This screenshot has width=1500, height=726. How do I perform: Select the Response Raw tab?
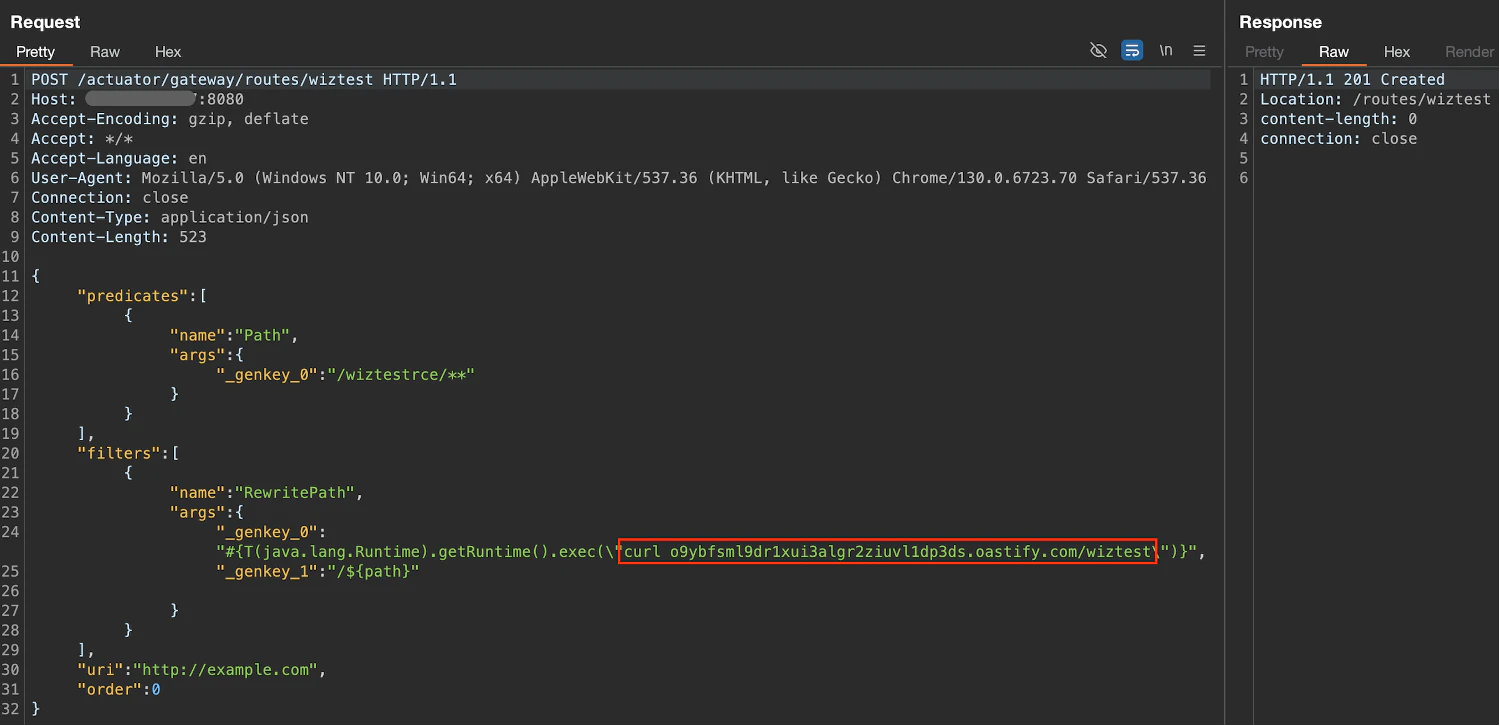coord(1333,52)
